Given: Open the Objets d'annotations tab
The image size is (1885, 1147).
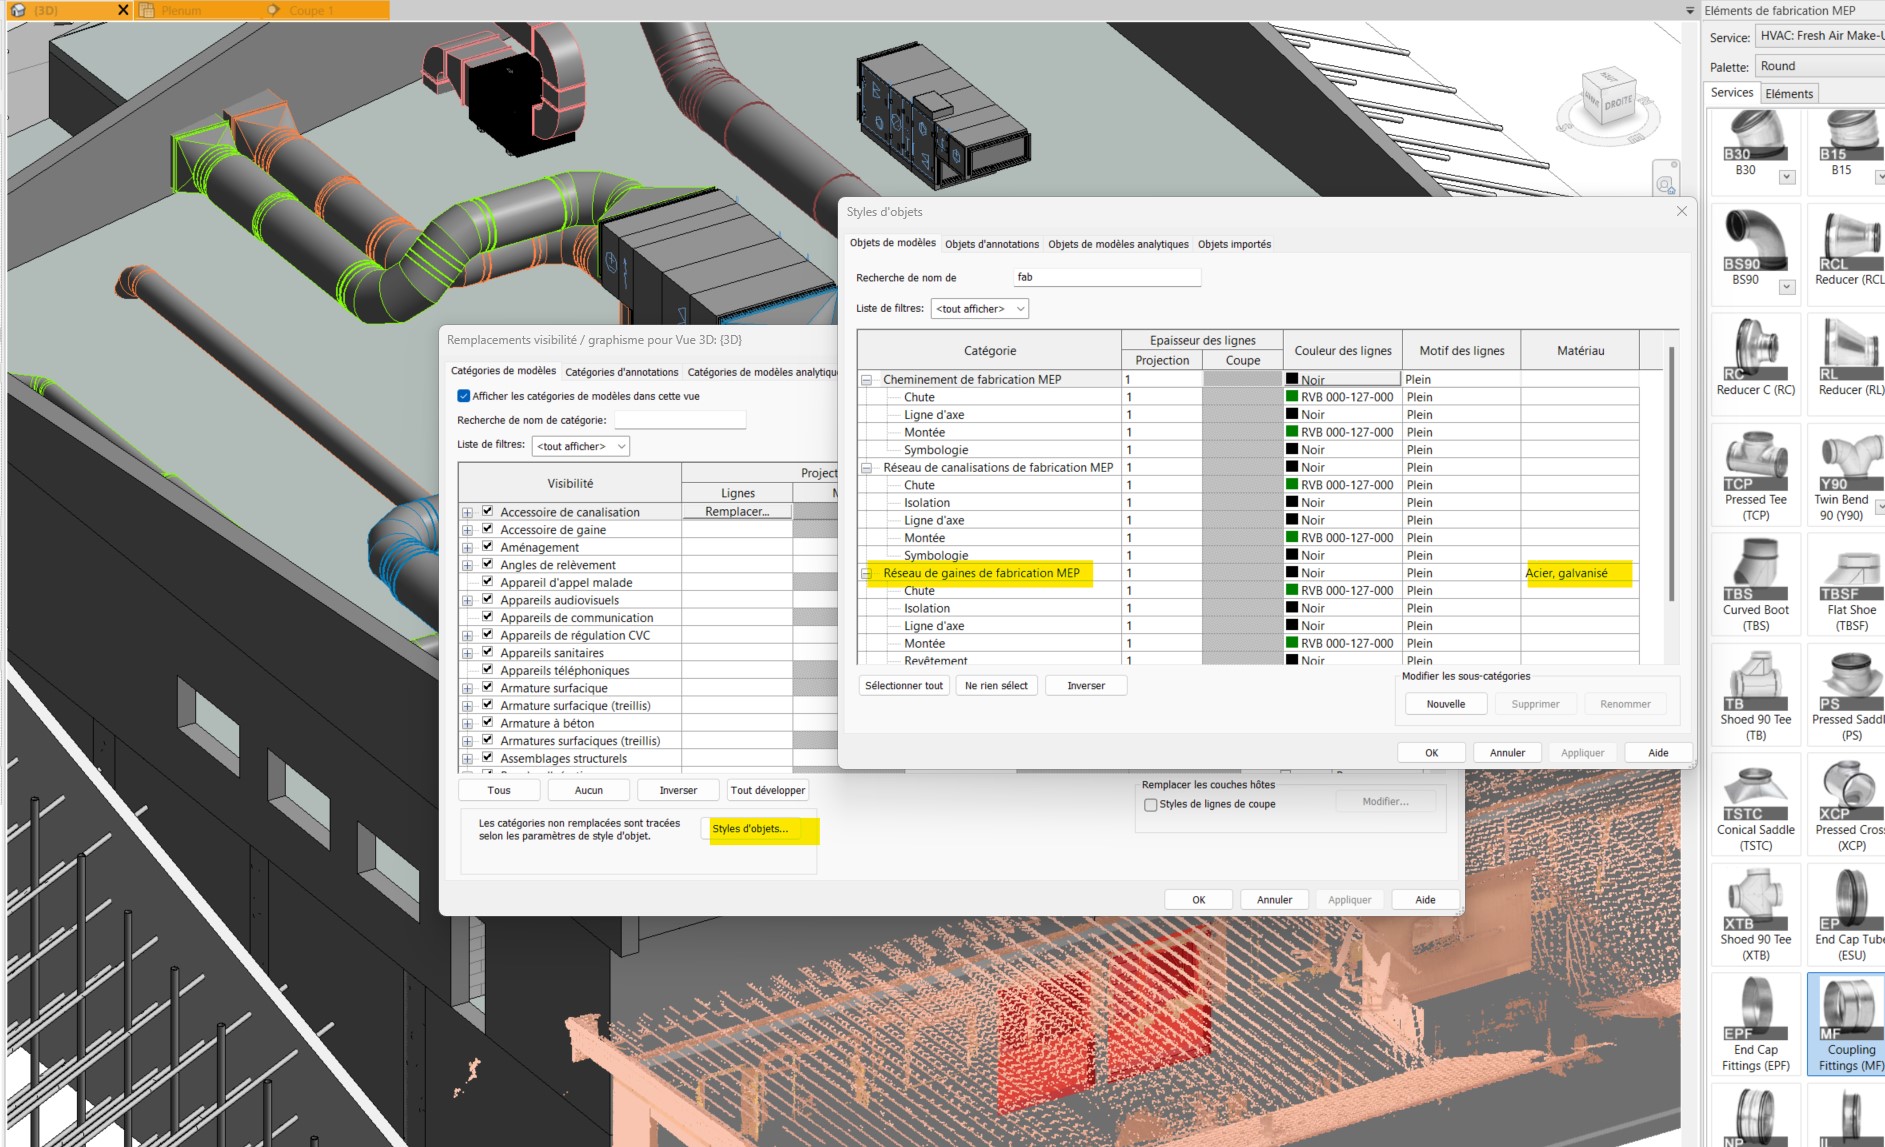Looking at the screenshot, I should click(x=993, y=243).
